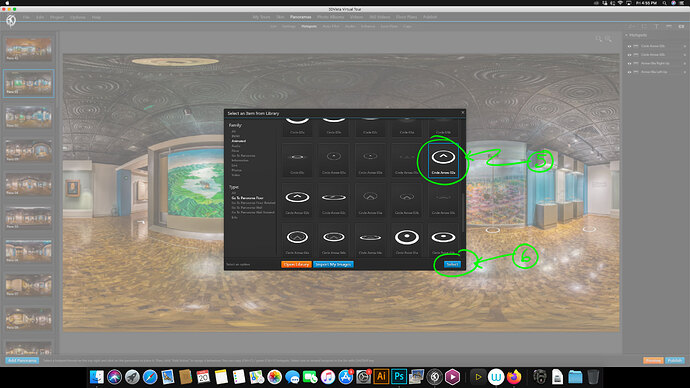The width and height of the screenshot is (690, 388).
Task: Filter Family list by Audio
Action: coord(236,146)
